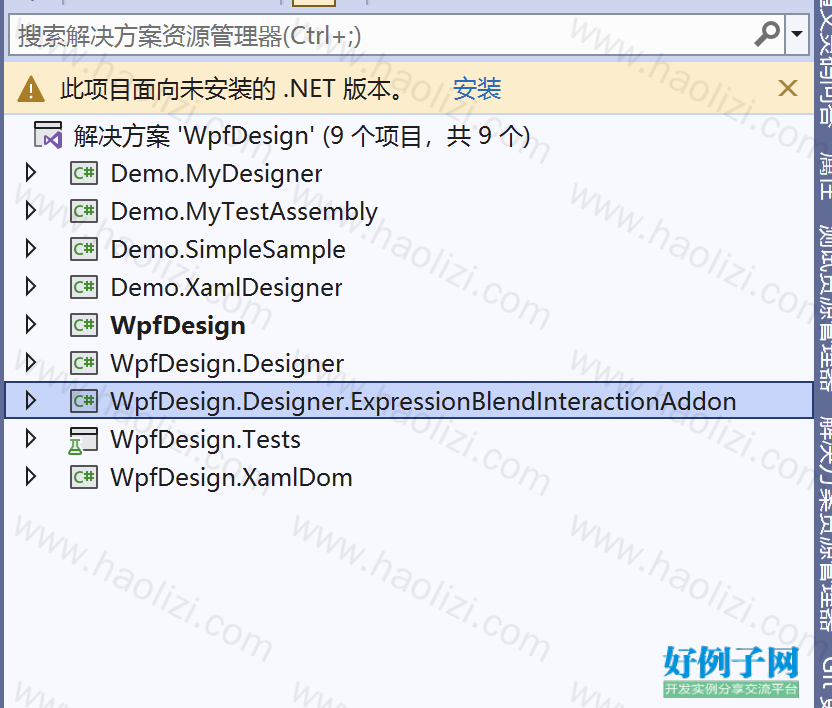Click the yellow warning triangle icon
This screenshot has width=832, height=708.
31,89
